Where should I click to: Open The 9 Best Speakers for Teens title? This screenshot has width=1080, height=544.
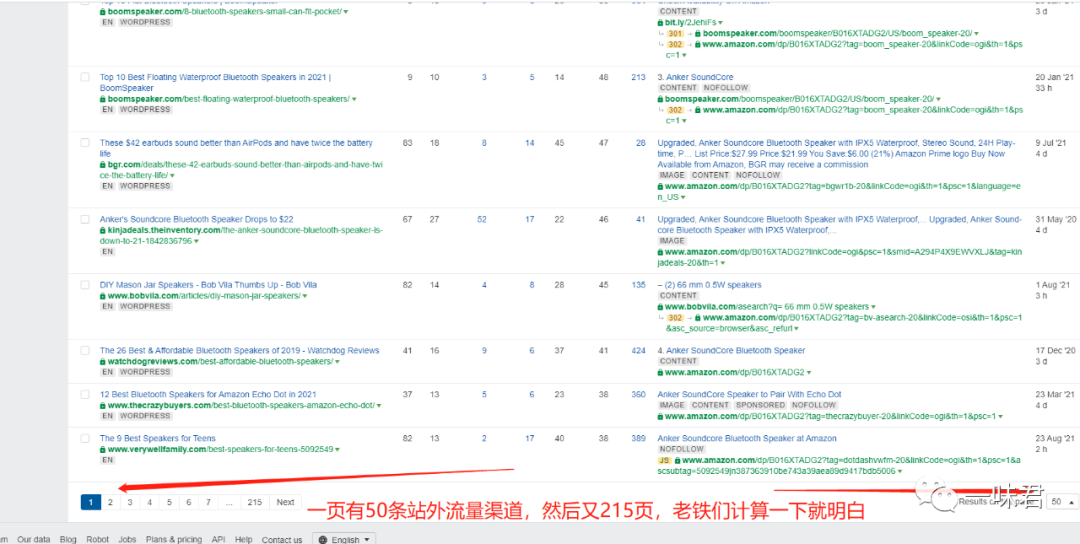tap(158, 438)
